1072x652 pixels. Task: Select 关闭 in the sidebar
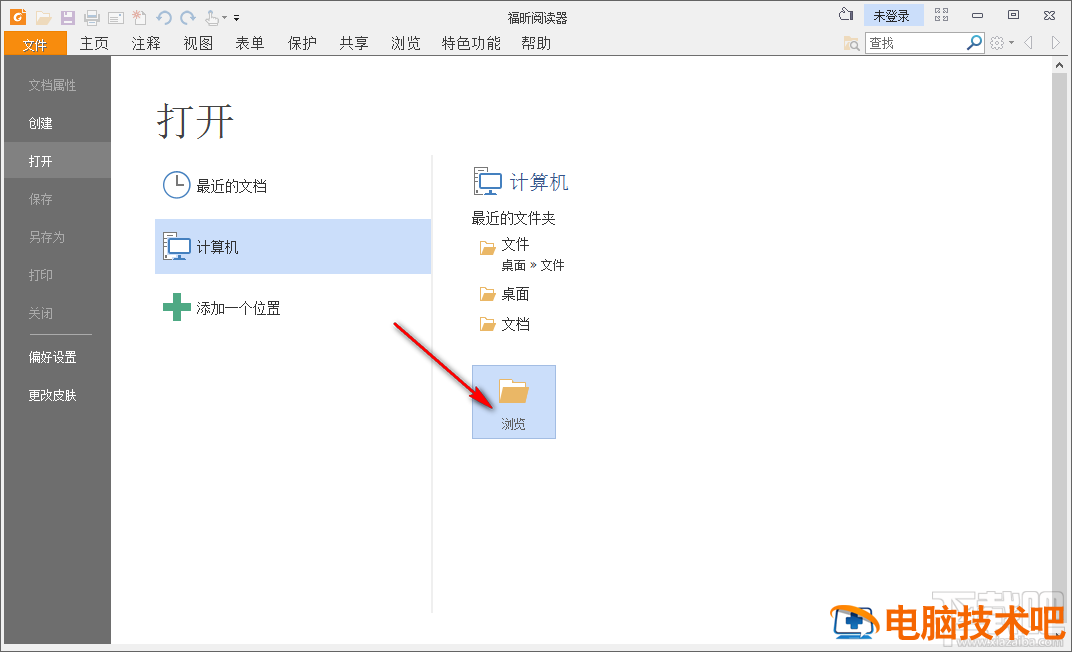coord(57,313)
